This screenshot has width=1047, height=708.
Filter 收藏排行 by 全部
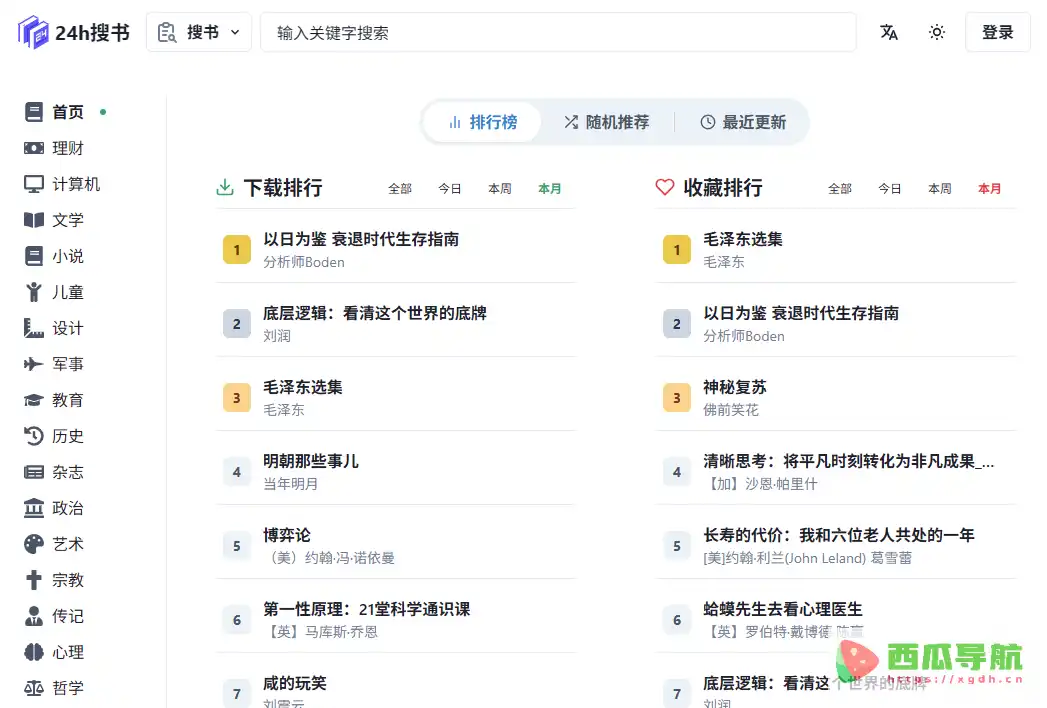point(839,189)
